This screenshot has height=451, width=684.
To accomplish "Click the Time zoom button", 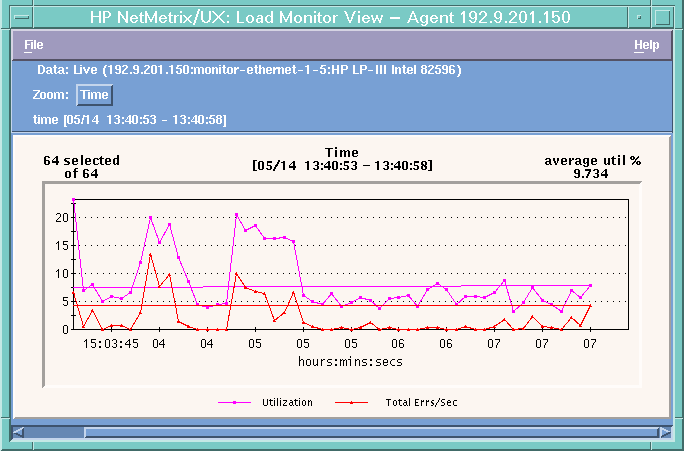I will pyautogui.click(x=95, y=95).
